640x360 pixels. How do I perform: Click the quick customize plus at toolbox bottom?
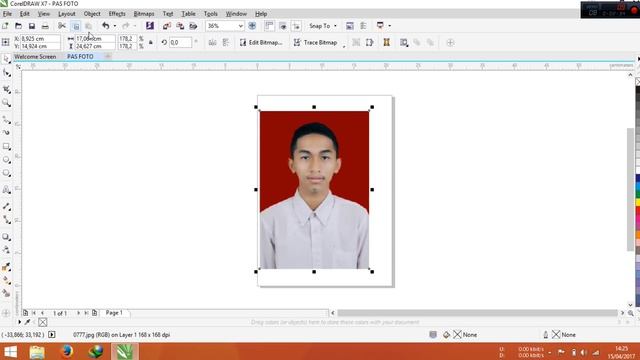pos(6,313)
